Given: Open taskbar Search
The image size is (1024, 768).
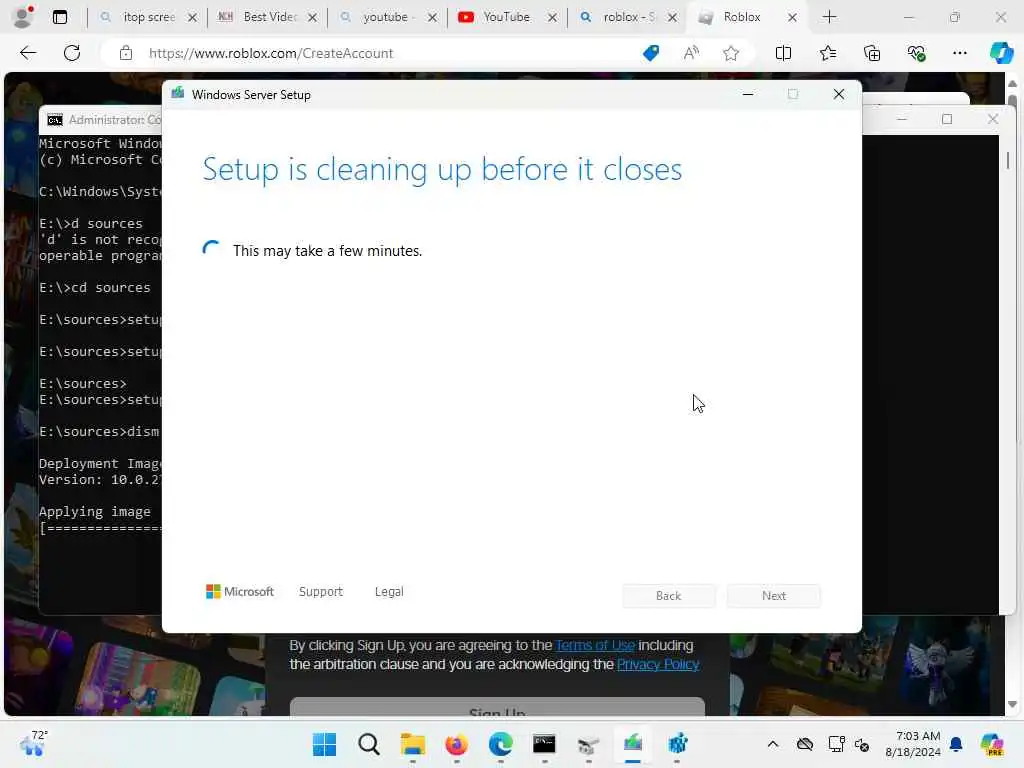Looking at the screenshot, I should [369, 744].
